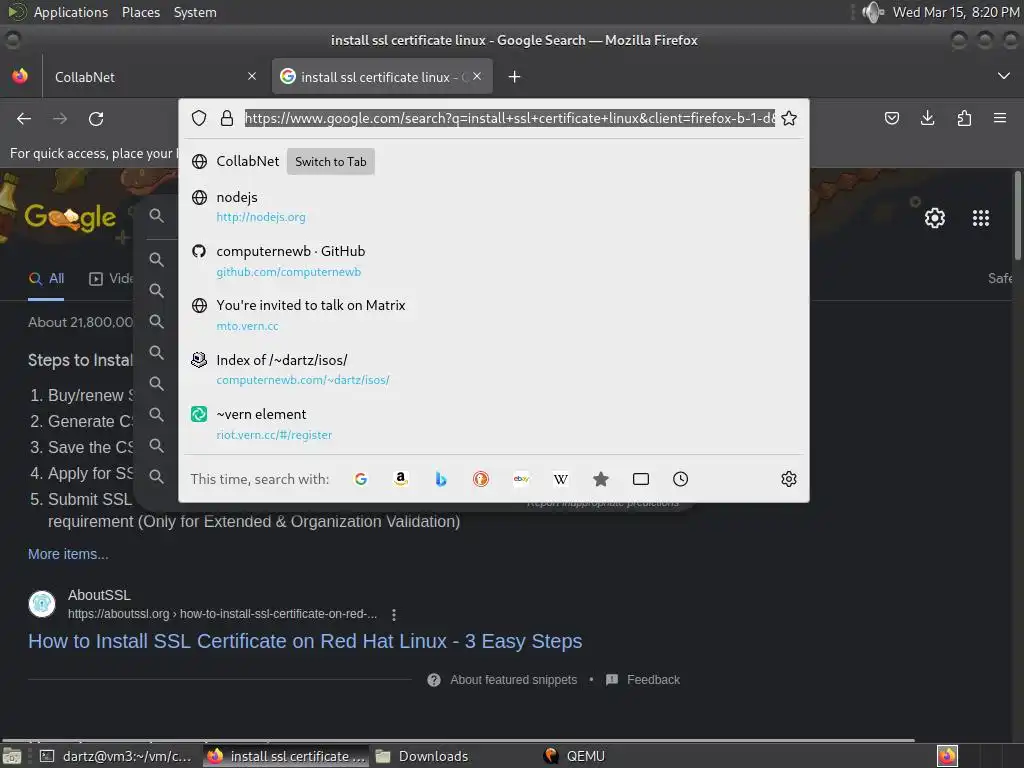The width and height of the screenshot is (1024, 768).
Task: Choose the nodejs suggestion
Action: click(494, 206)
